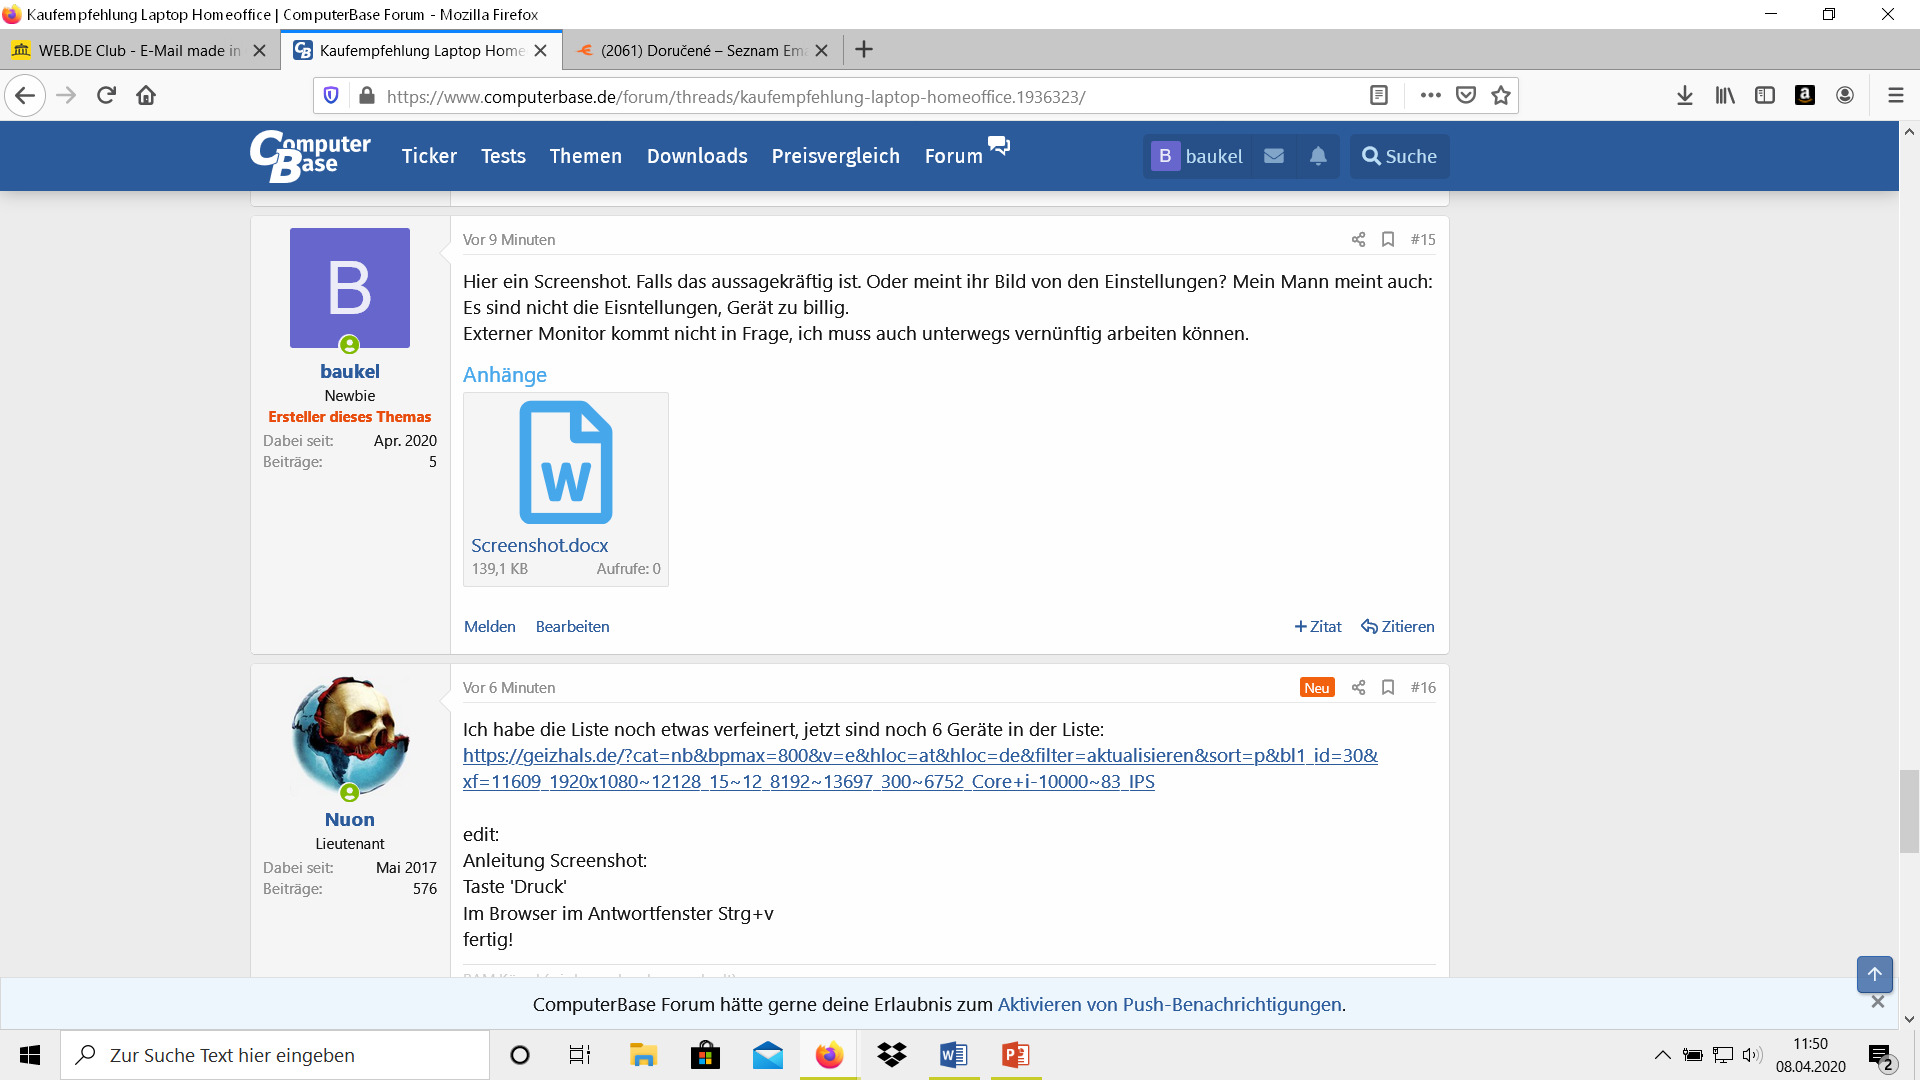1920x1080 pixels.
Task: Open Dropbox from the taskbar
Action: coord(891,1055)
